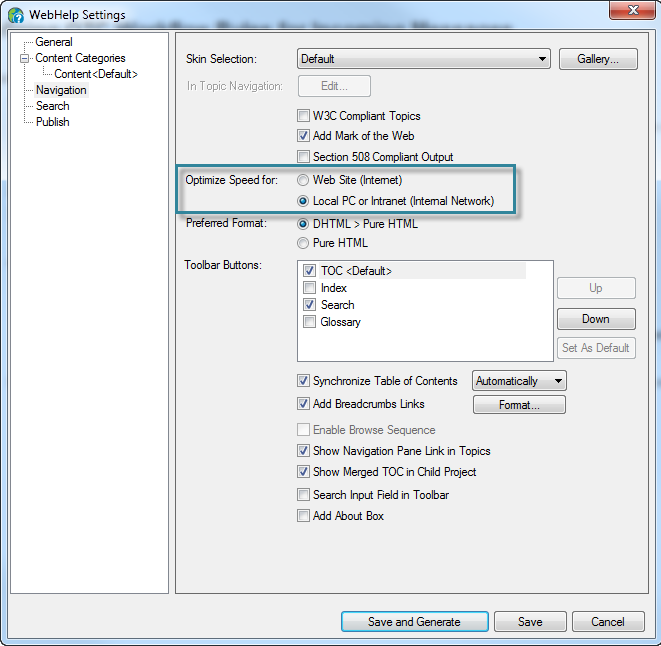
Task: Uncheck the Search toolbar button
Action: pyautogui.click(x=309, y=305)
